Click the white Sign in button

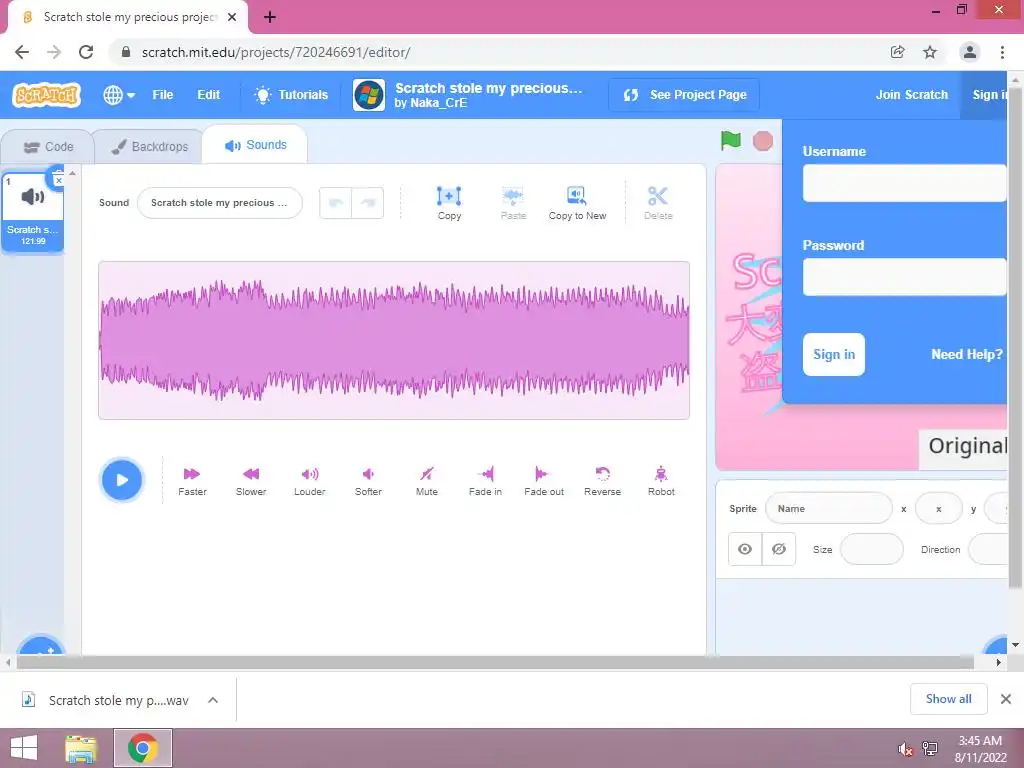834,355
